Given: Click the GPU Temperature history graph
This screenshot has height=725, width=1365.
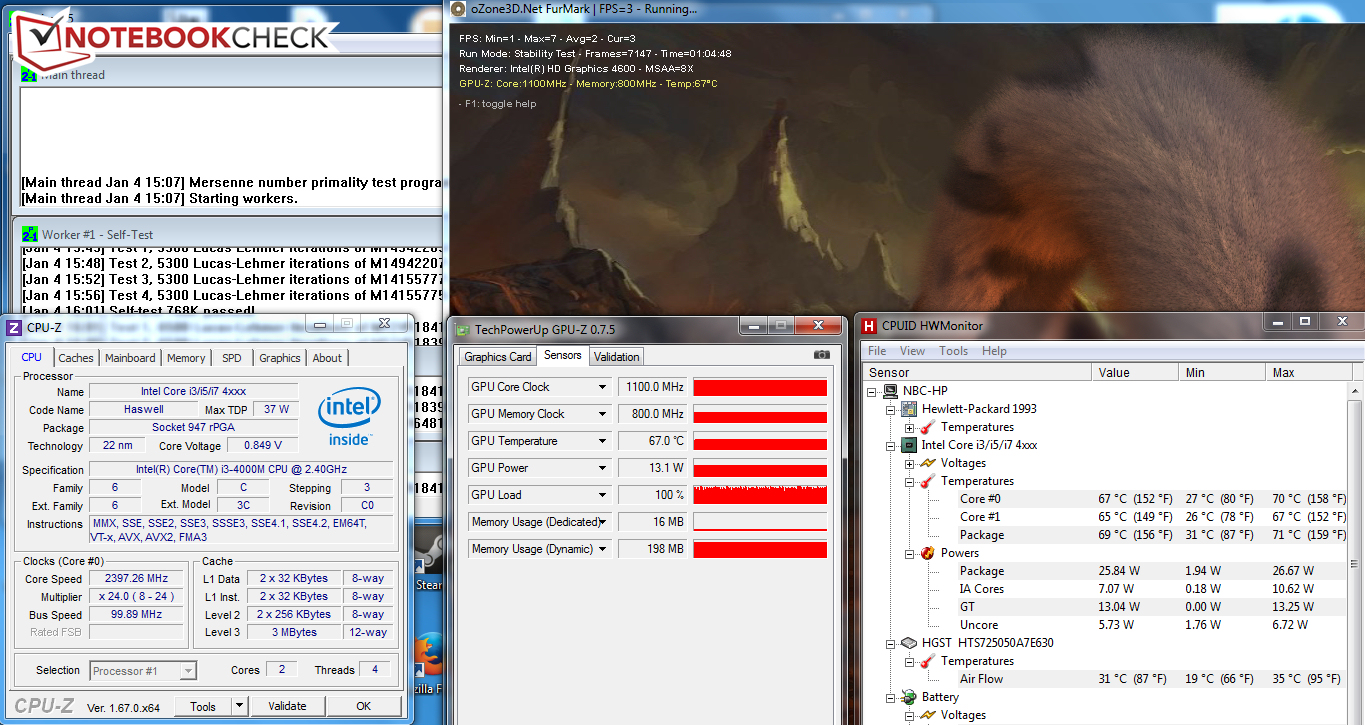Looking at the screenshot, I should click(x=760, y=441).
